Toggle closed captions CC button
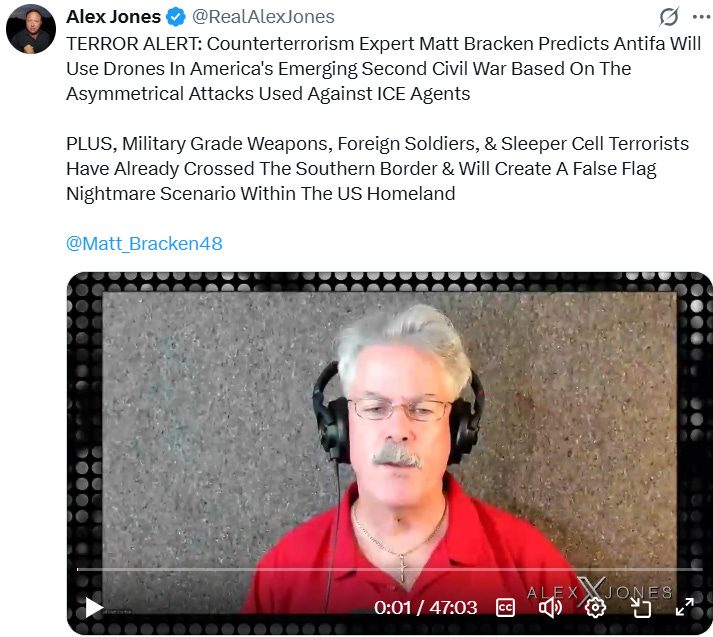This screenshot has width=713, height=637. (x=505, y=608)
